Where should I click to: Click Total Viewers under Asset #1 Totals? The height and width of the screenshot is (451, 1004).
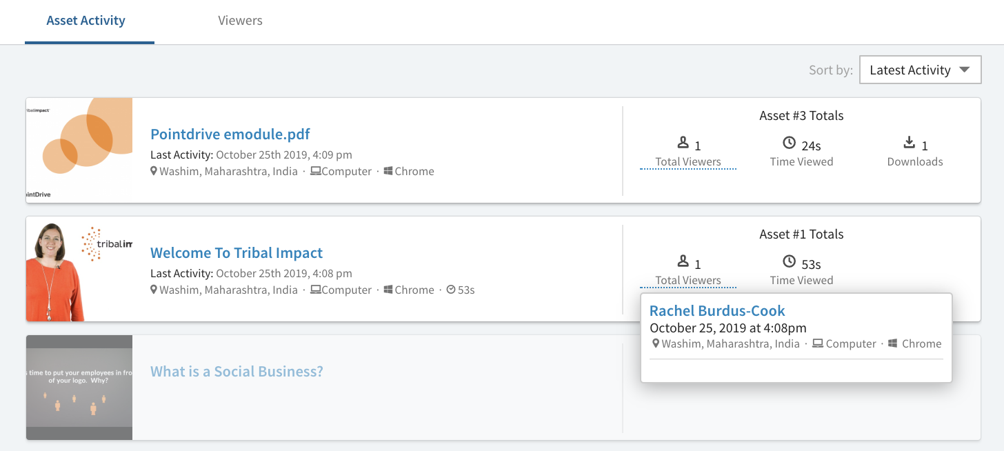(x=688, y=280)
